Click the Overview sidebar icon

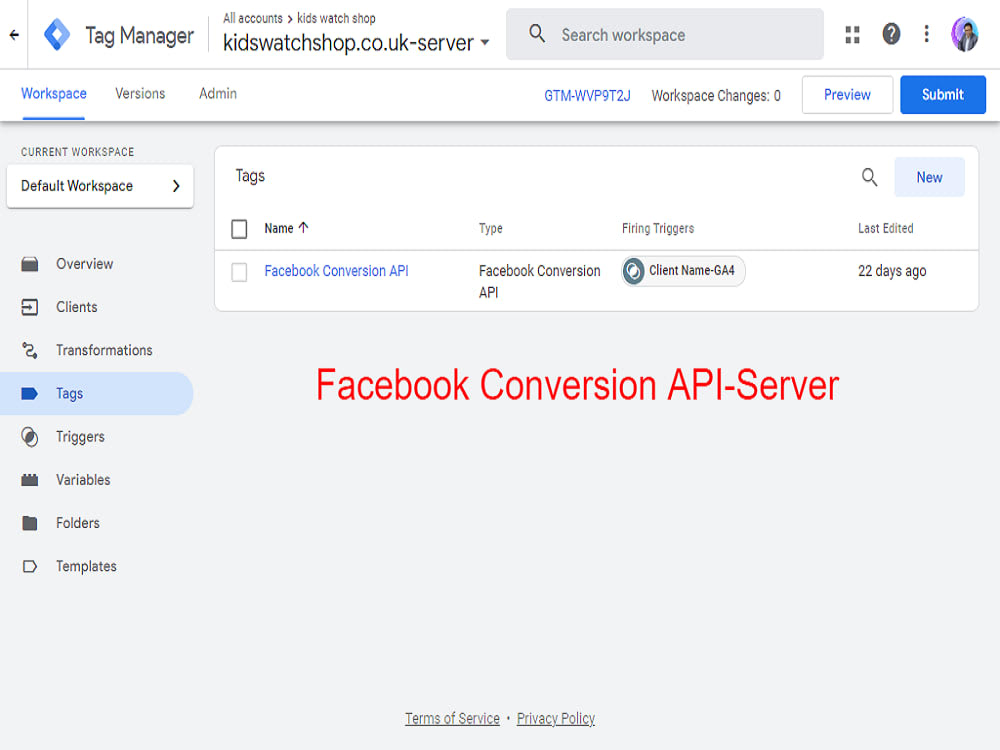pos(29,264)
